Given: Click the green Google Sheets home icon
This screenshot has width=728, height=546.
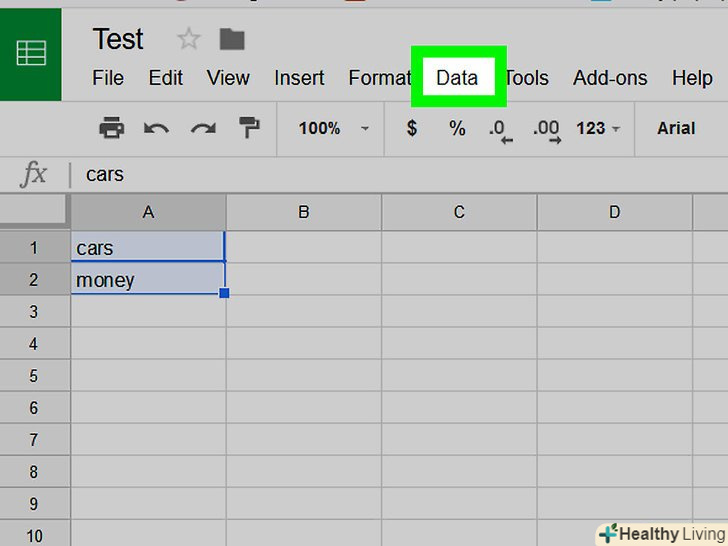Looking at the screenshot, I should pos(30,55).
